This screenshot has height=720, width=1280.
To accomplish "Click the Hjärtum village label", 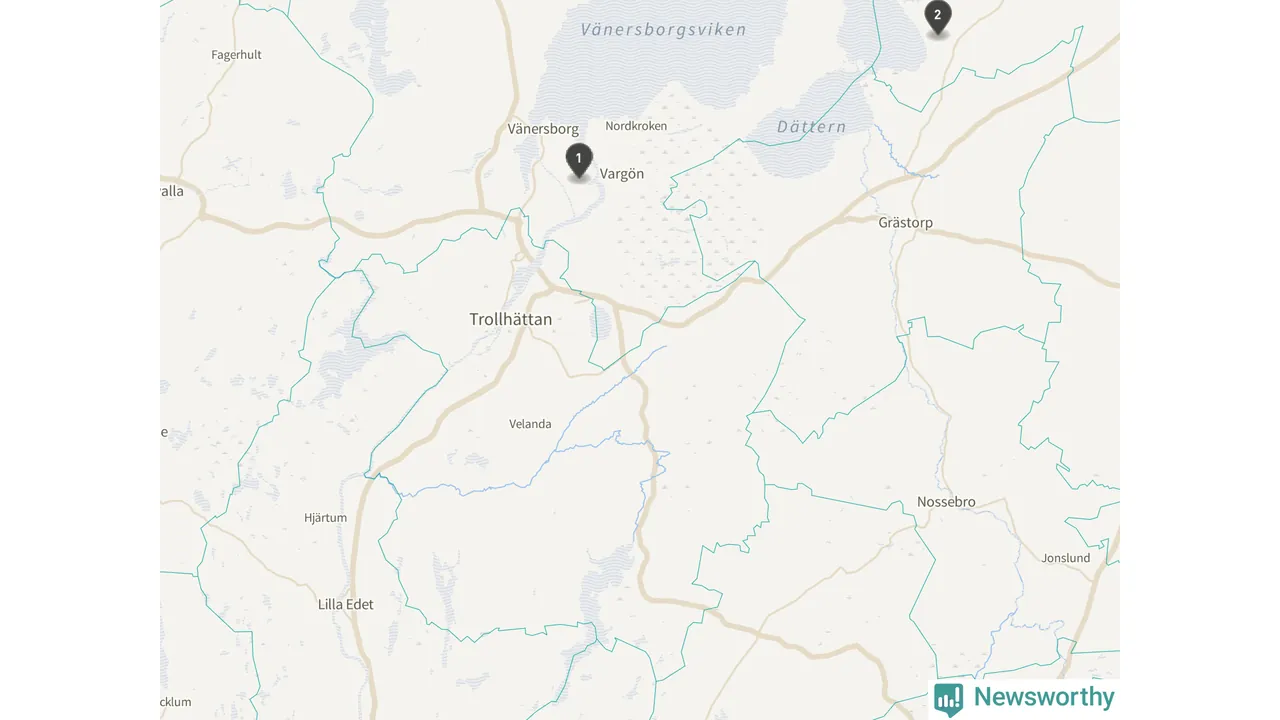I will (325, 518).
